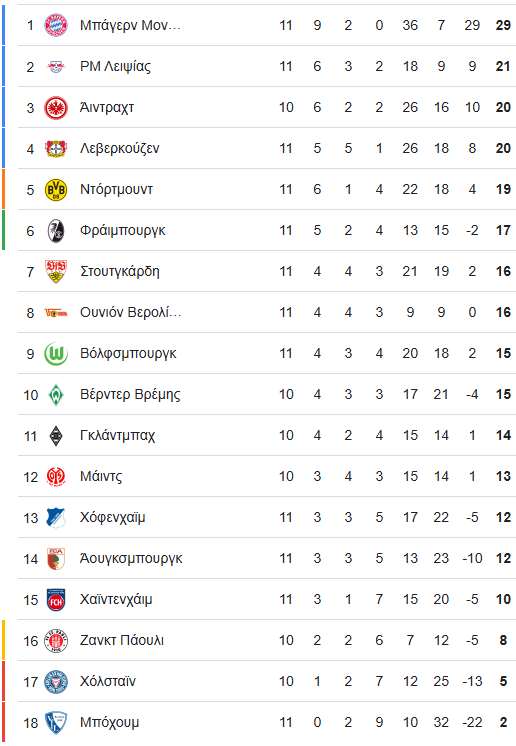
Task: Click the Eintracht Frankfurt eagle logo
Action: 56,108
